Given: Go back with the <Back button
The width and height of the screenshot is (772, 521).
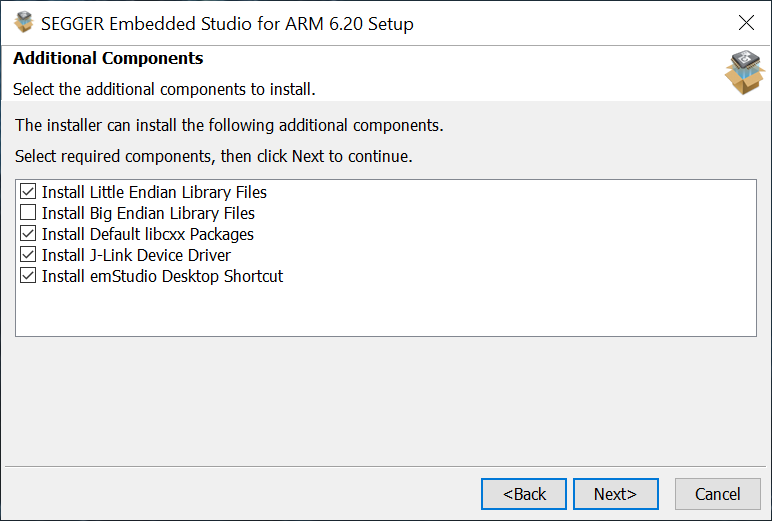Looking at the screenshot, I should tap(524, 494).
